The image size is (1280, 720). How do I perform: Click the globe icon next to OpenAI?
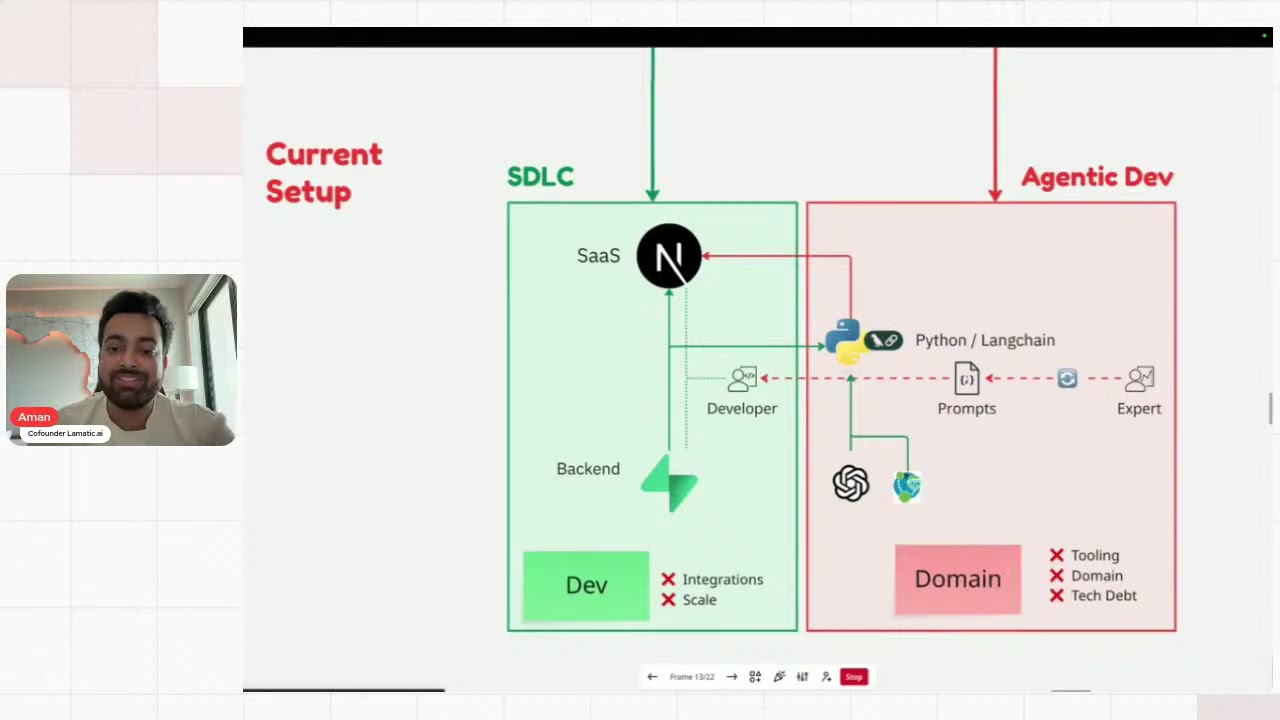point(907,487)
